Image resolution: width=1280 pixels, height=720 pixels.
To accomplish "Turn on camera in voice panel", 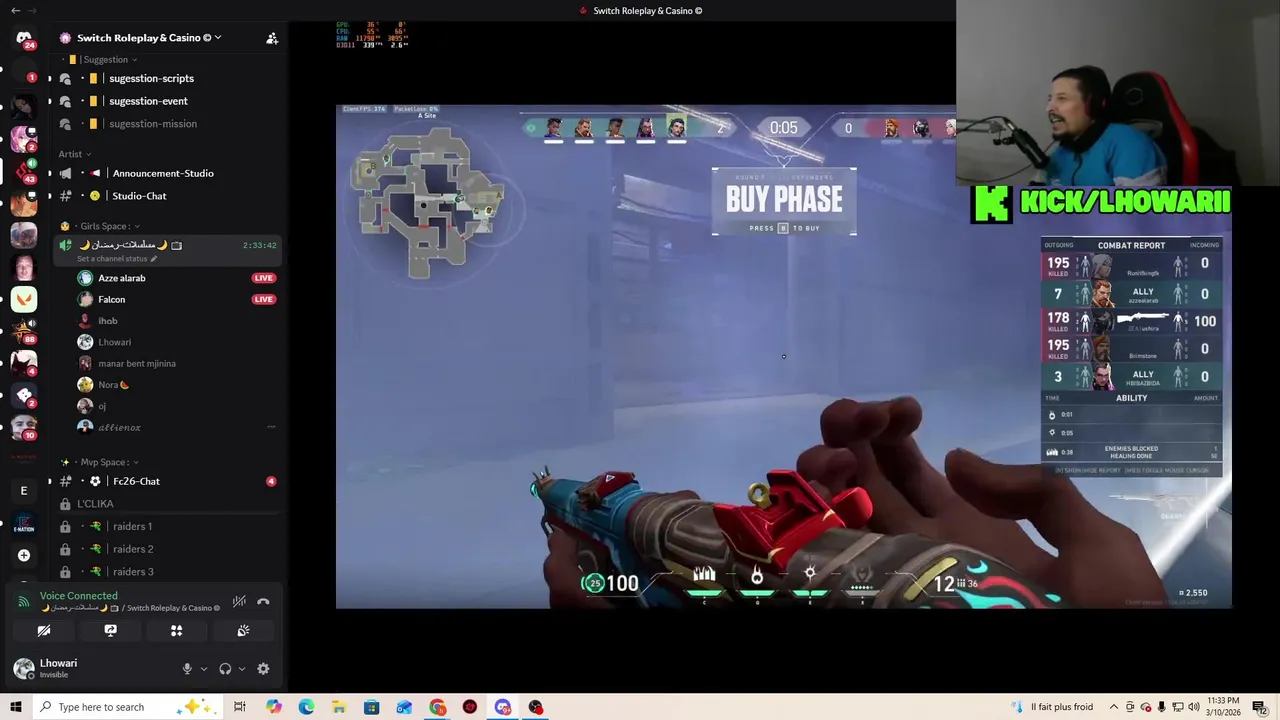I will (x=44, y=631).
